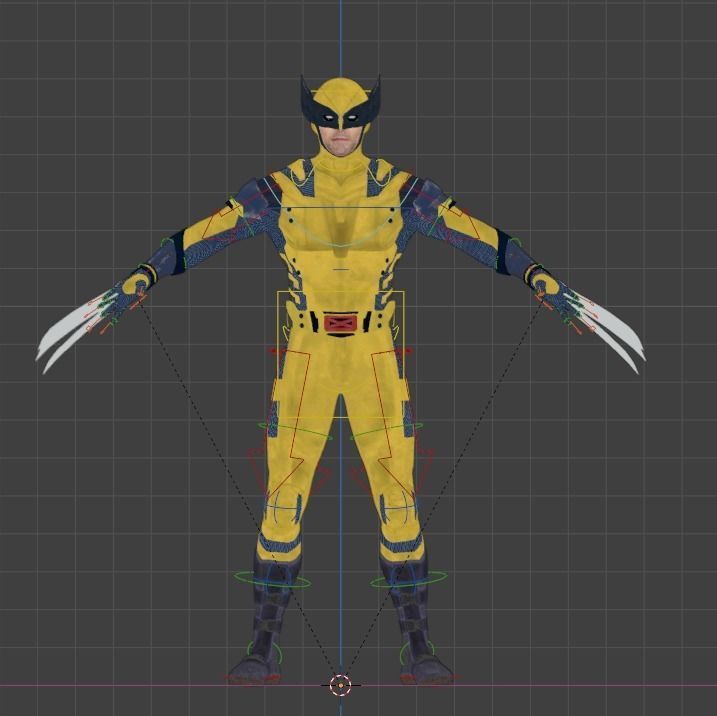Click the character's masked head
This screenshot has height=716, width=717.
pyautogui.click(x=341, y=117)
